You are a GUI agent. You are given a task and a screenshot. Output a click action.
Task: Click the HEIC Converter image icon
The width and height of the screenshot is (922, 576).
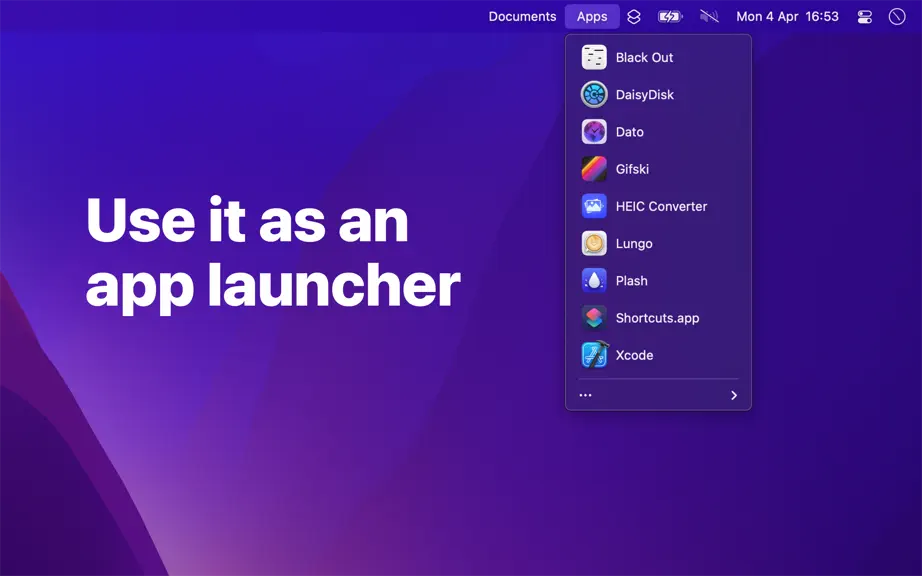pyautogui.click(x=594, y=206)
